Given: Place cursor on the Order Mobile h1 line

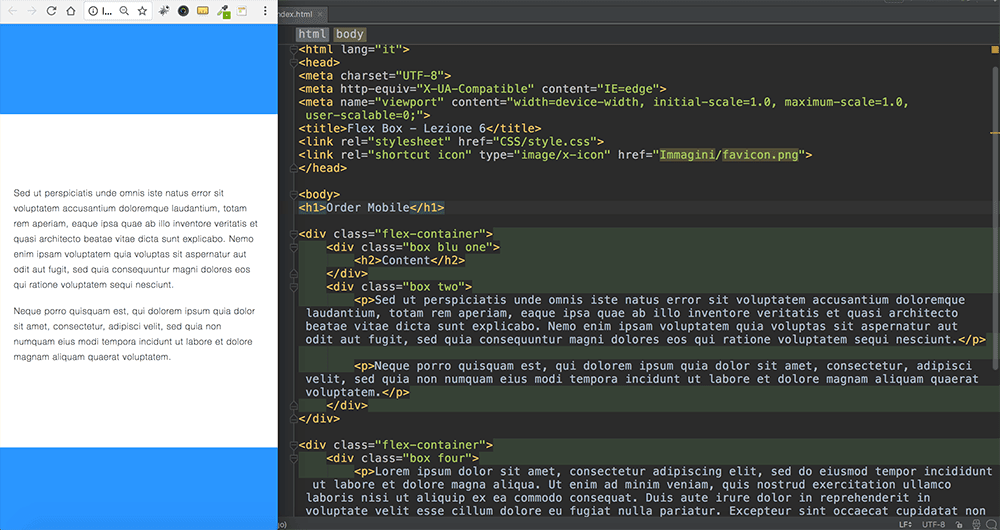Looking at the screenshot, I should click(x=371, y=207).
